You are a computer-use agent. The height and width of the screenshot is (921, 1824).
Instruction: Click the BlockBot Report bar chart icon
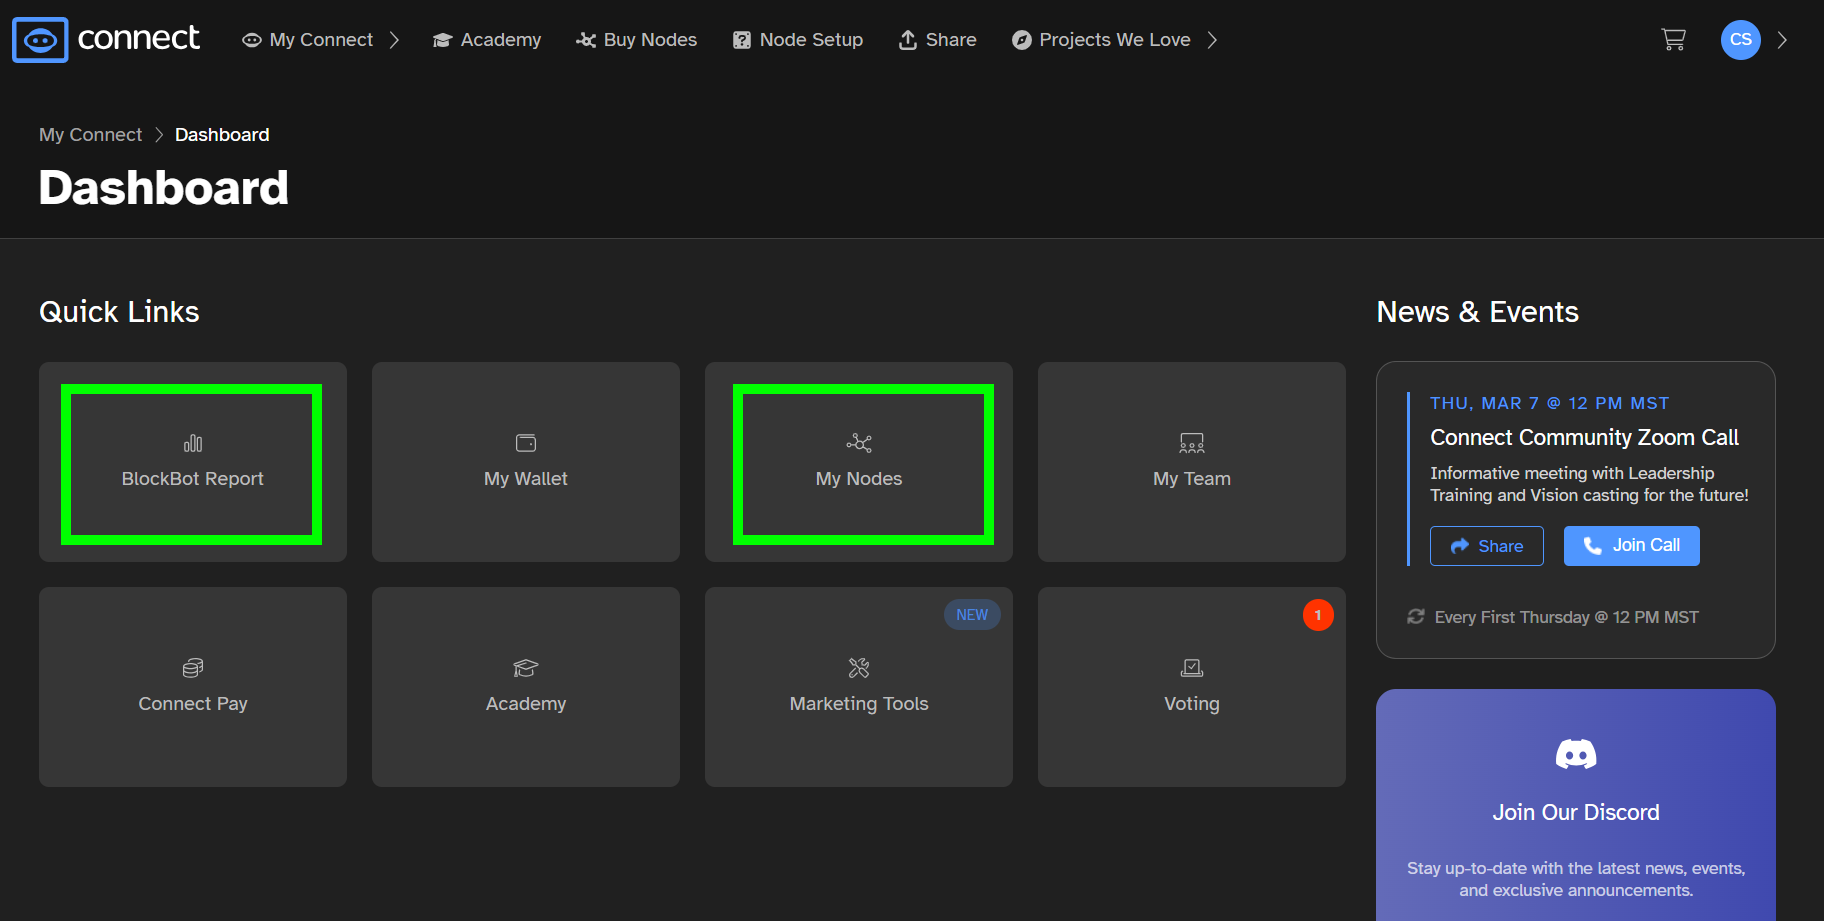tap(193, 443)
